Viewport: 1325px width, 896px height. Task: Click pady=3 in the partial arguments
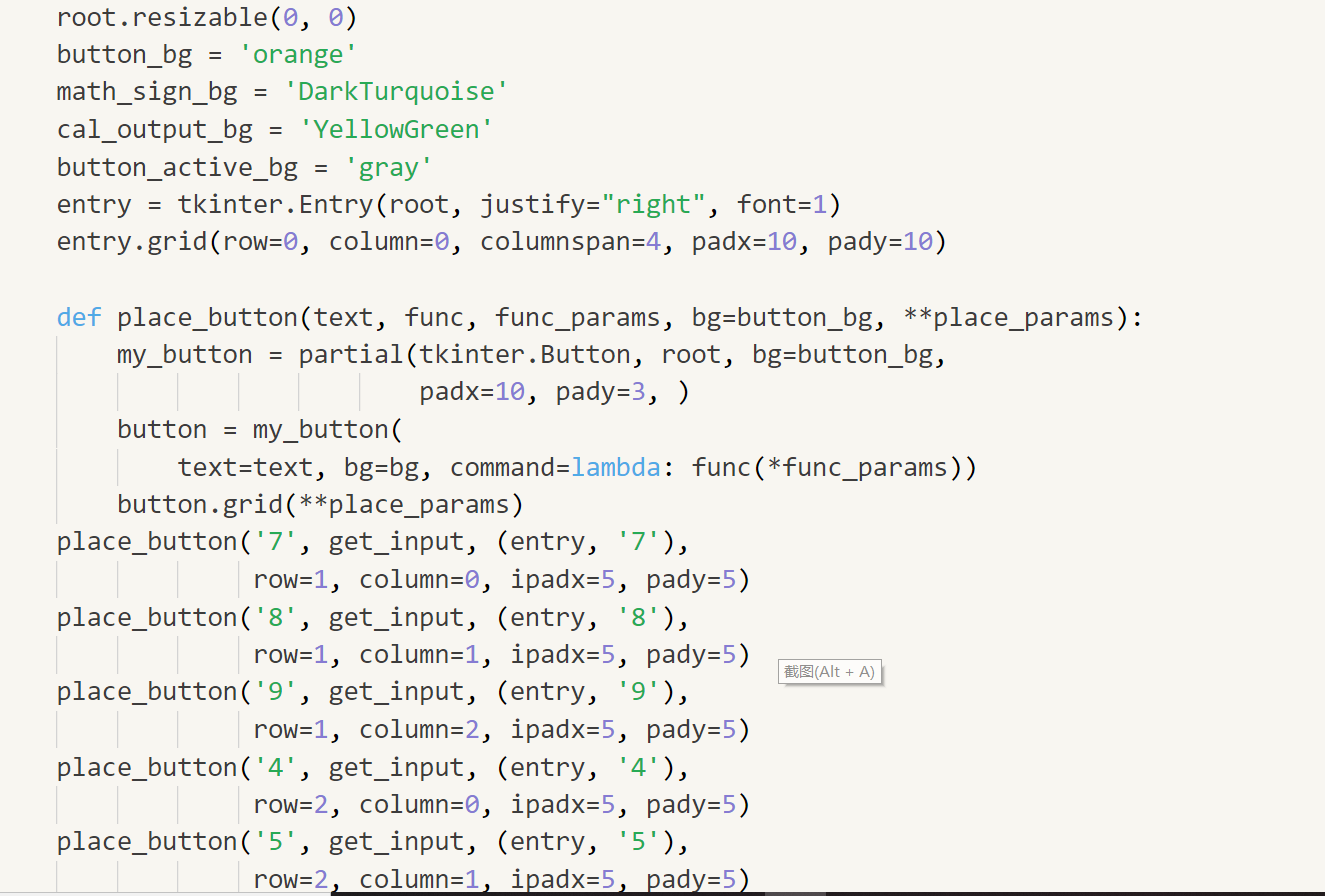point(600,393)
